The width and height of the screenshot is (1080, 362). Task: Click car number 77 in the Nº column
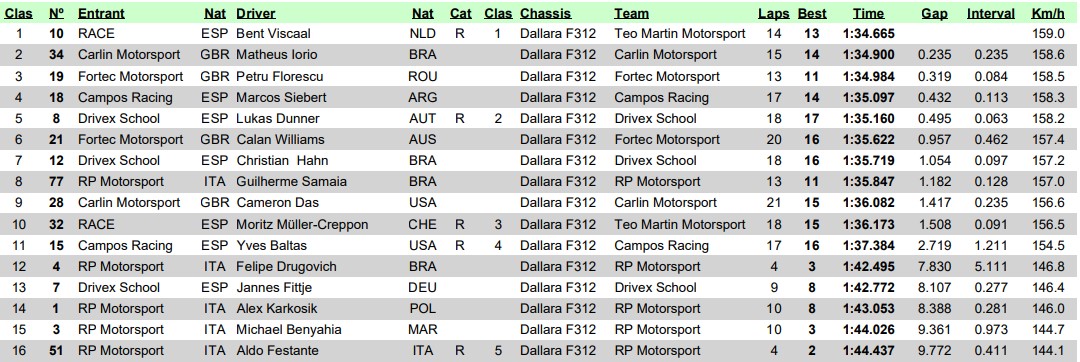click(x=56, y=182)
